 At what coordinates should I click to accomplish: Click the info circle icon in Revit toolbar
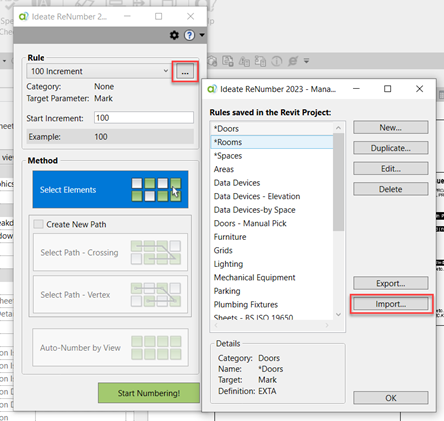(276, 61)
